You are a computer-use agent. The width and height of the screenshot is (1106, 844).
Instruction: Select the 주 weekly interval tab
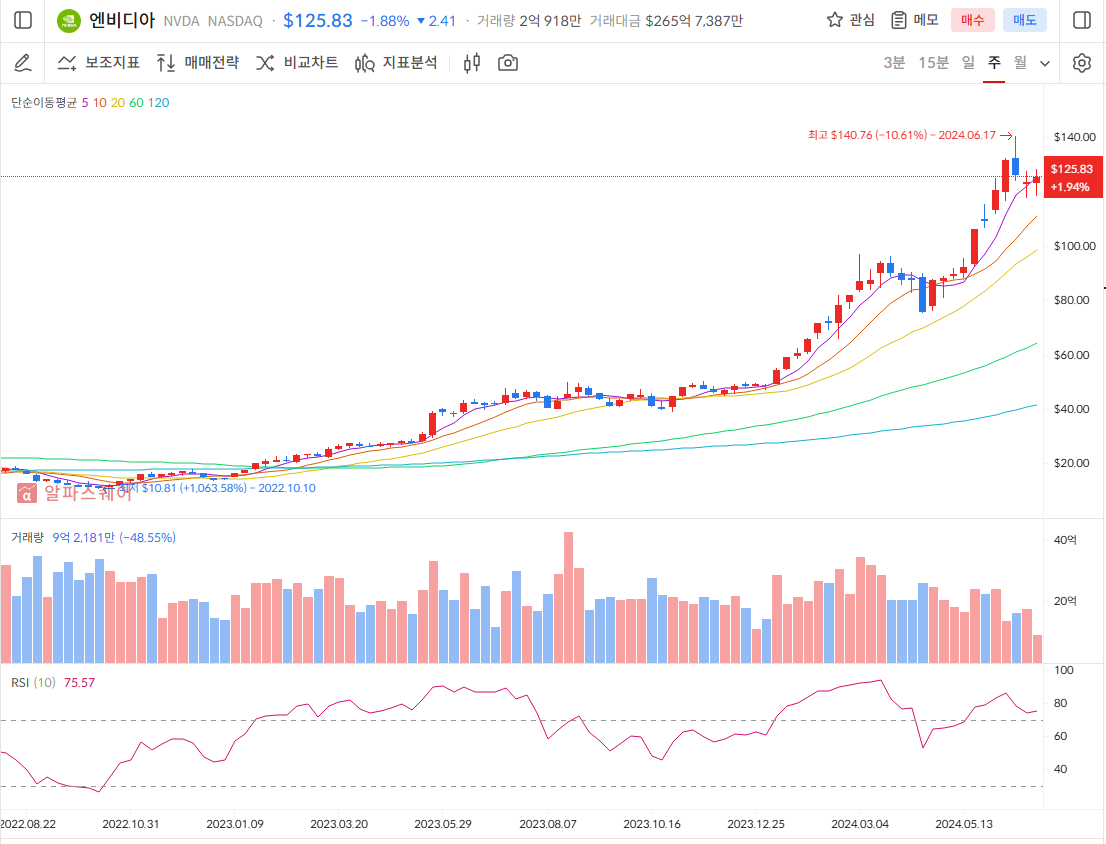coord(994,63)
